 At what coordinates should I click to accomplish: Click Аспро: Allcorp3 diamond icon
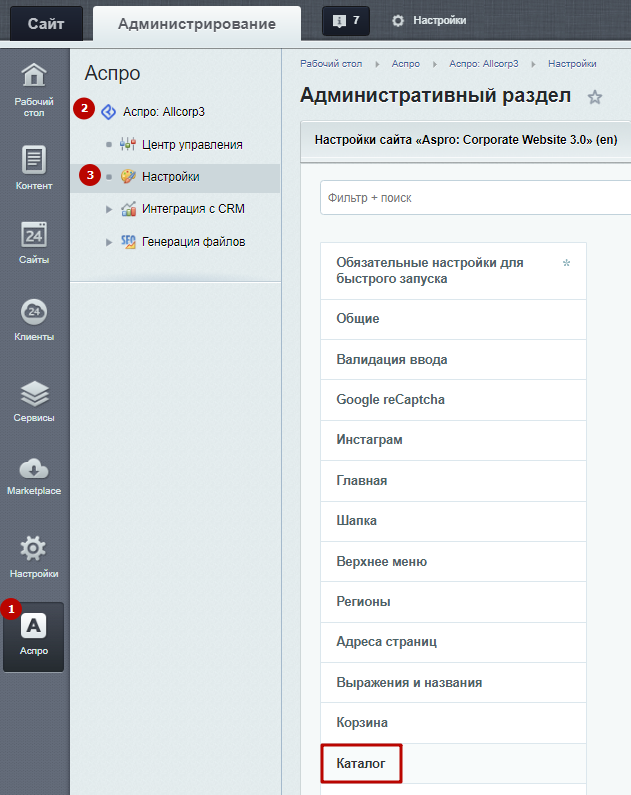click(x=108, y=112)
